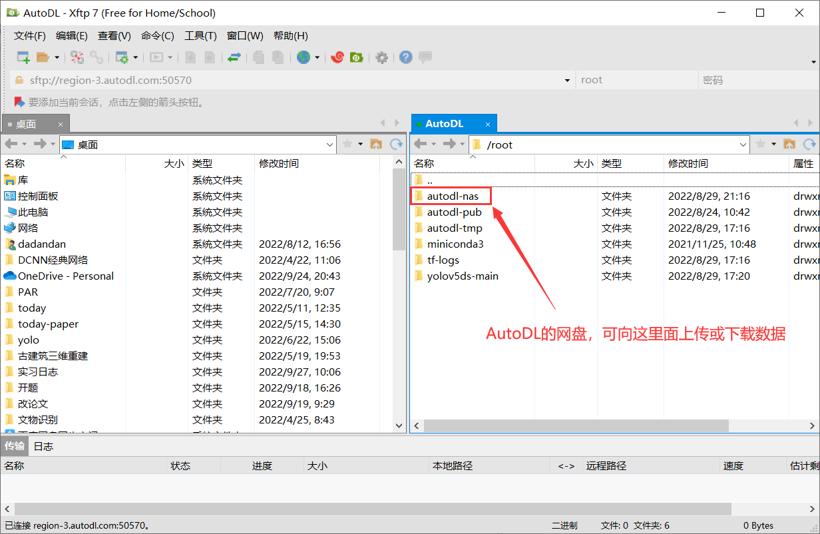Viewport: 820px width, 534px height.
Task: Close the AutoDL session tab
Action: tap(488, 124)
